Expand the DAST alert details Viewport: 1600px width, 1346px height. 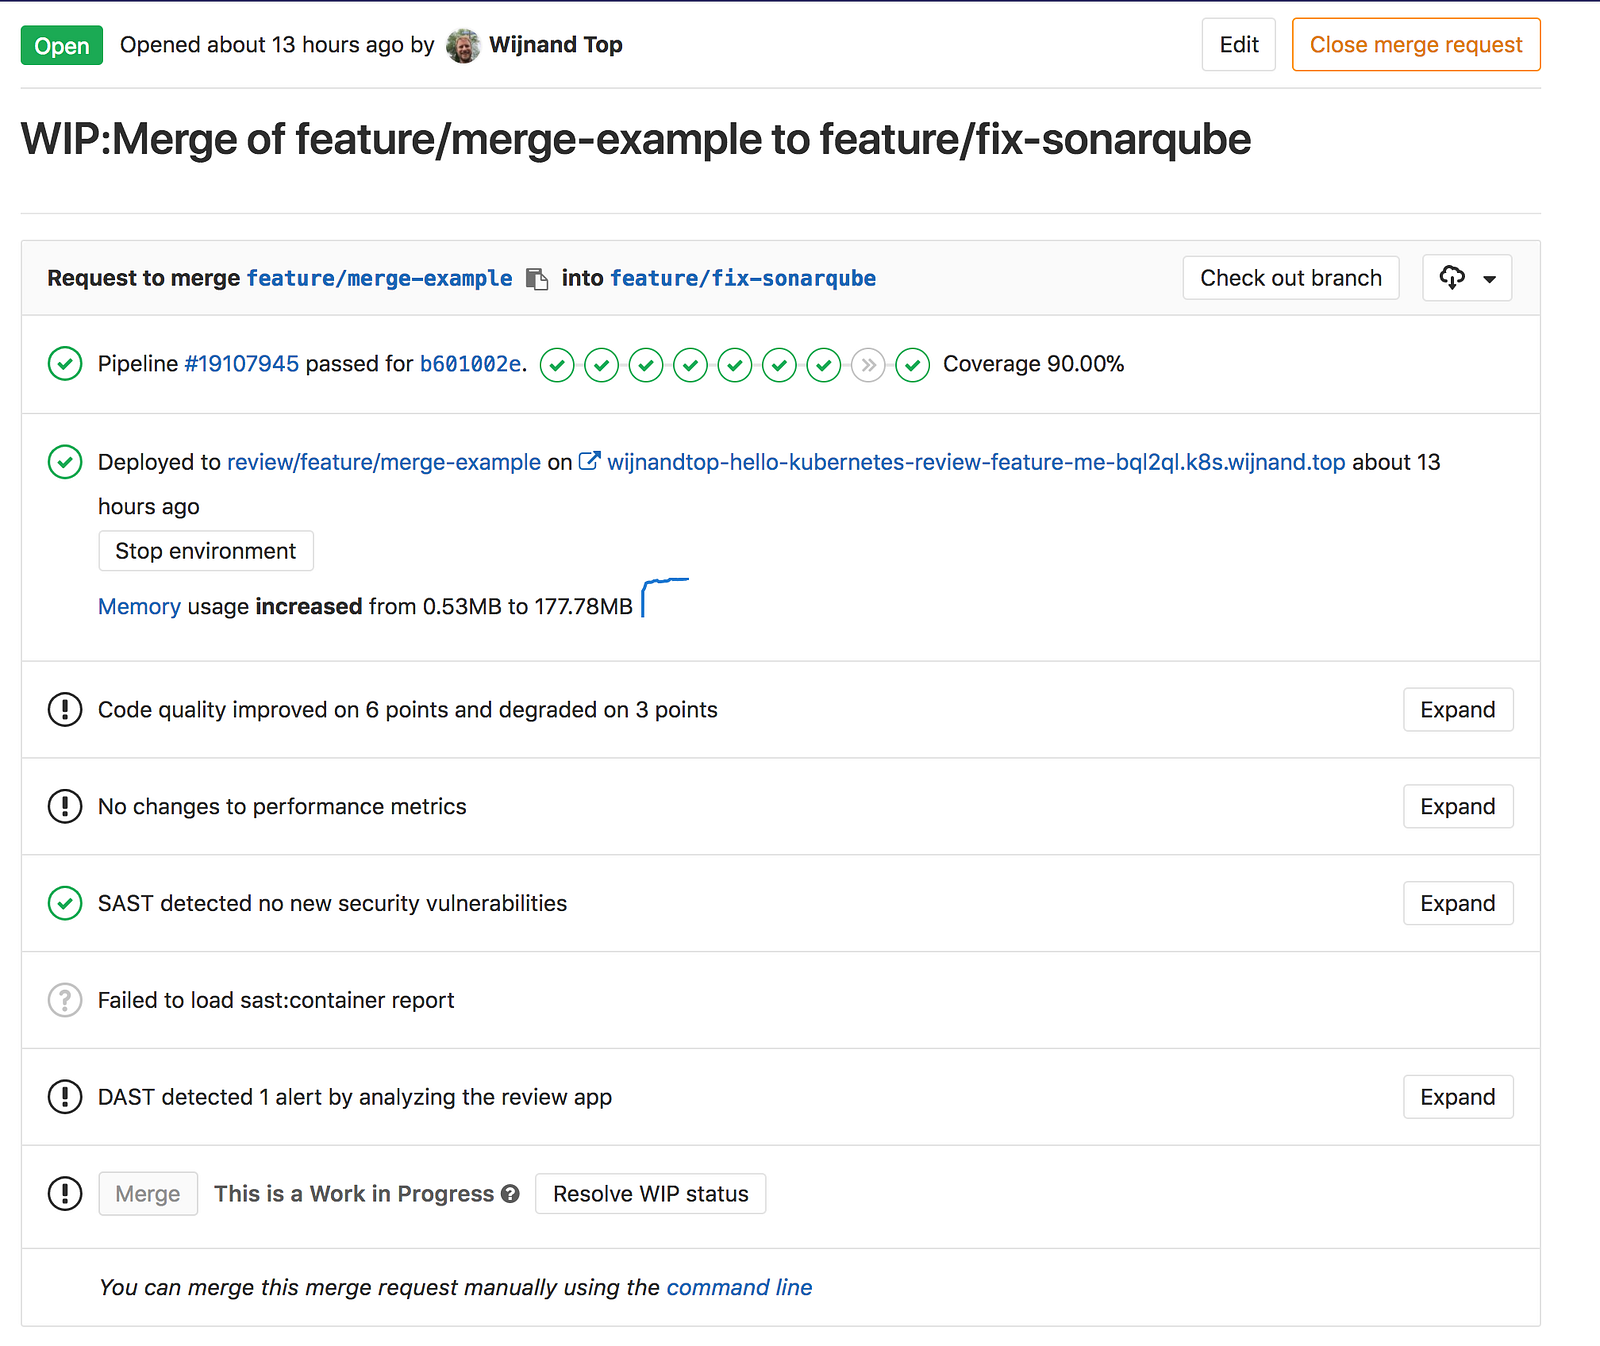click(1457, 1097)
